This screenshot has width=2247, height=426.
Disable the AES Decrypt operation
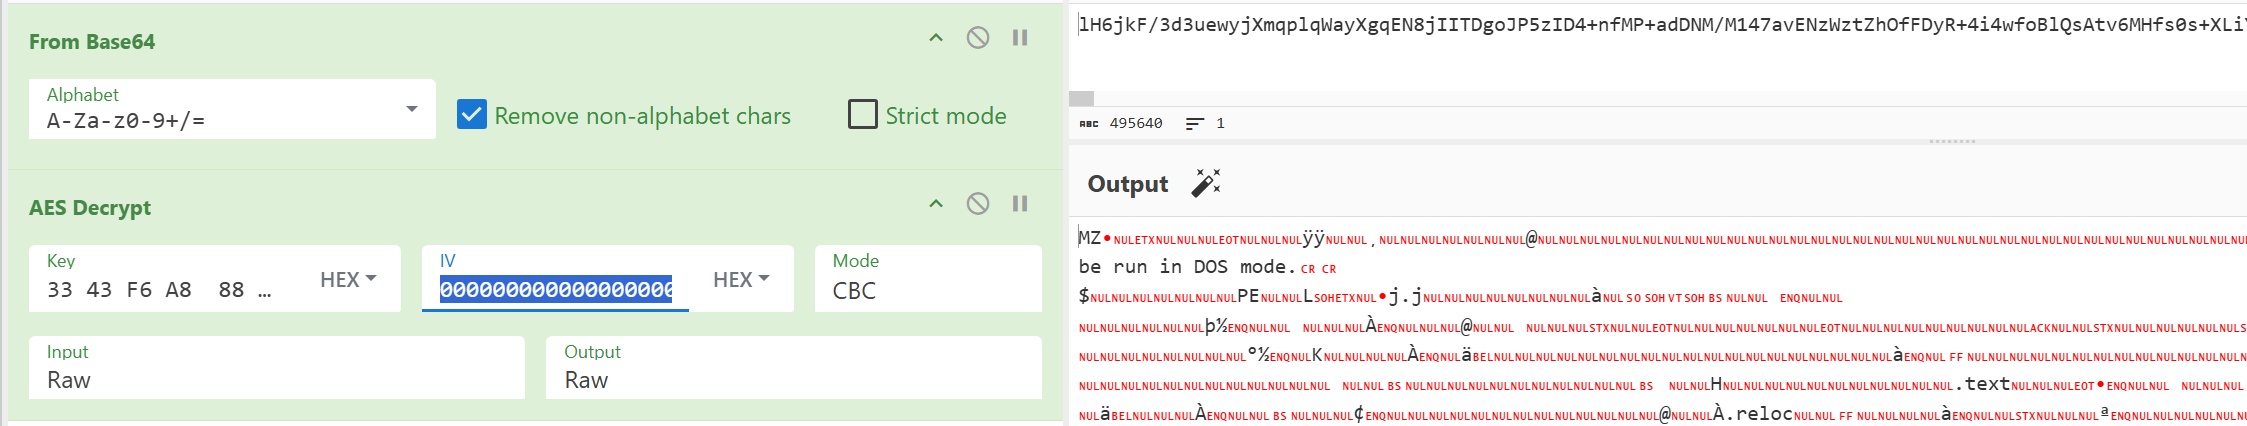coord(978,204)
